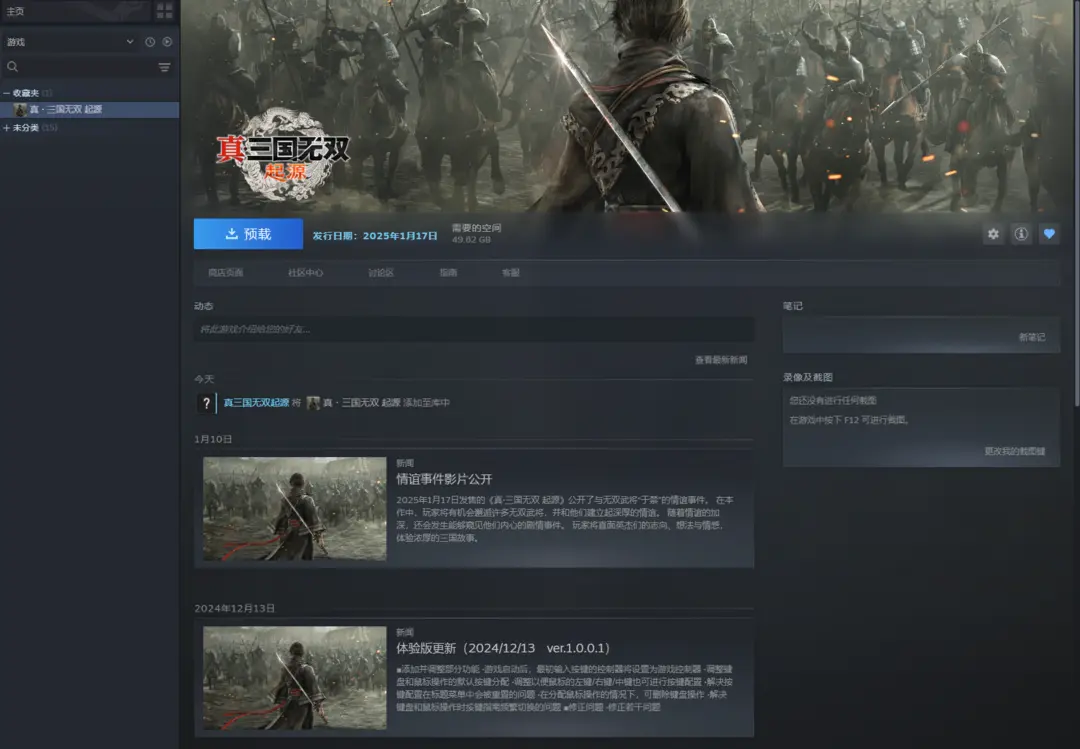Open the advanced filter options icon
Image resolution: width=1080 pixels, height=749 pixels.
click(164, 67)
